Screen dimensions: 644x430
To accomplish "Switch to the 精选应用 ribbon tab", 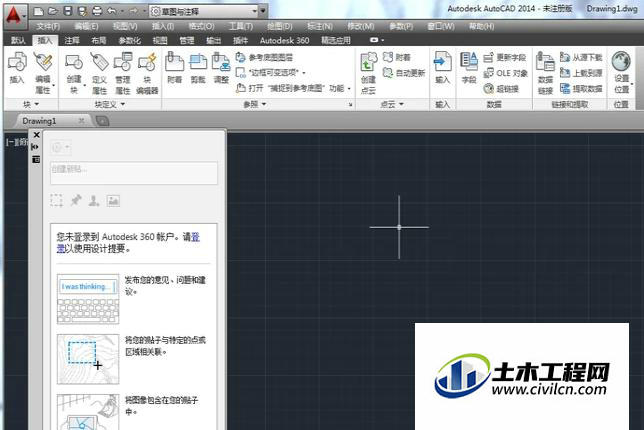I will (336, 40).
